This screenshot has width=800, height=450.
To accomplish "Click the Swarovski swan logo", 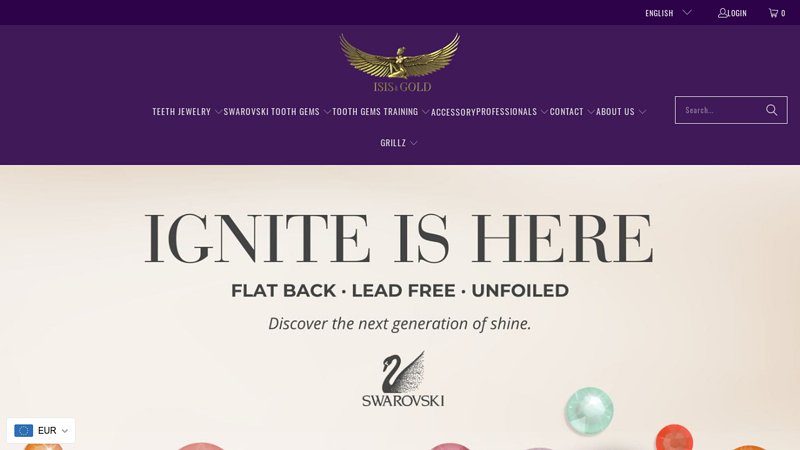I will (x=403, y=379).
